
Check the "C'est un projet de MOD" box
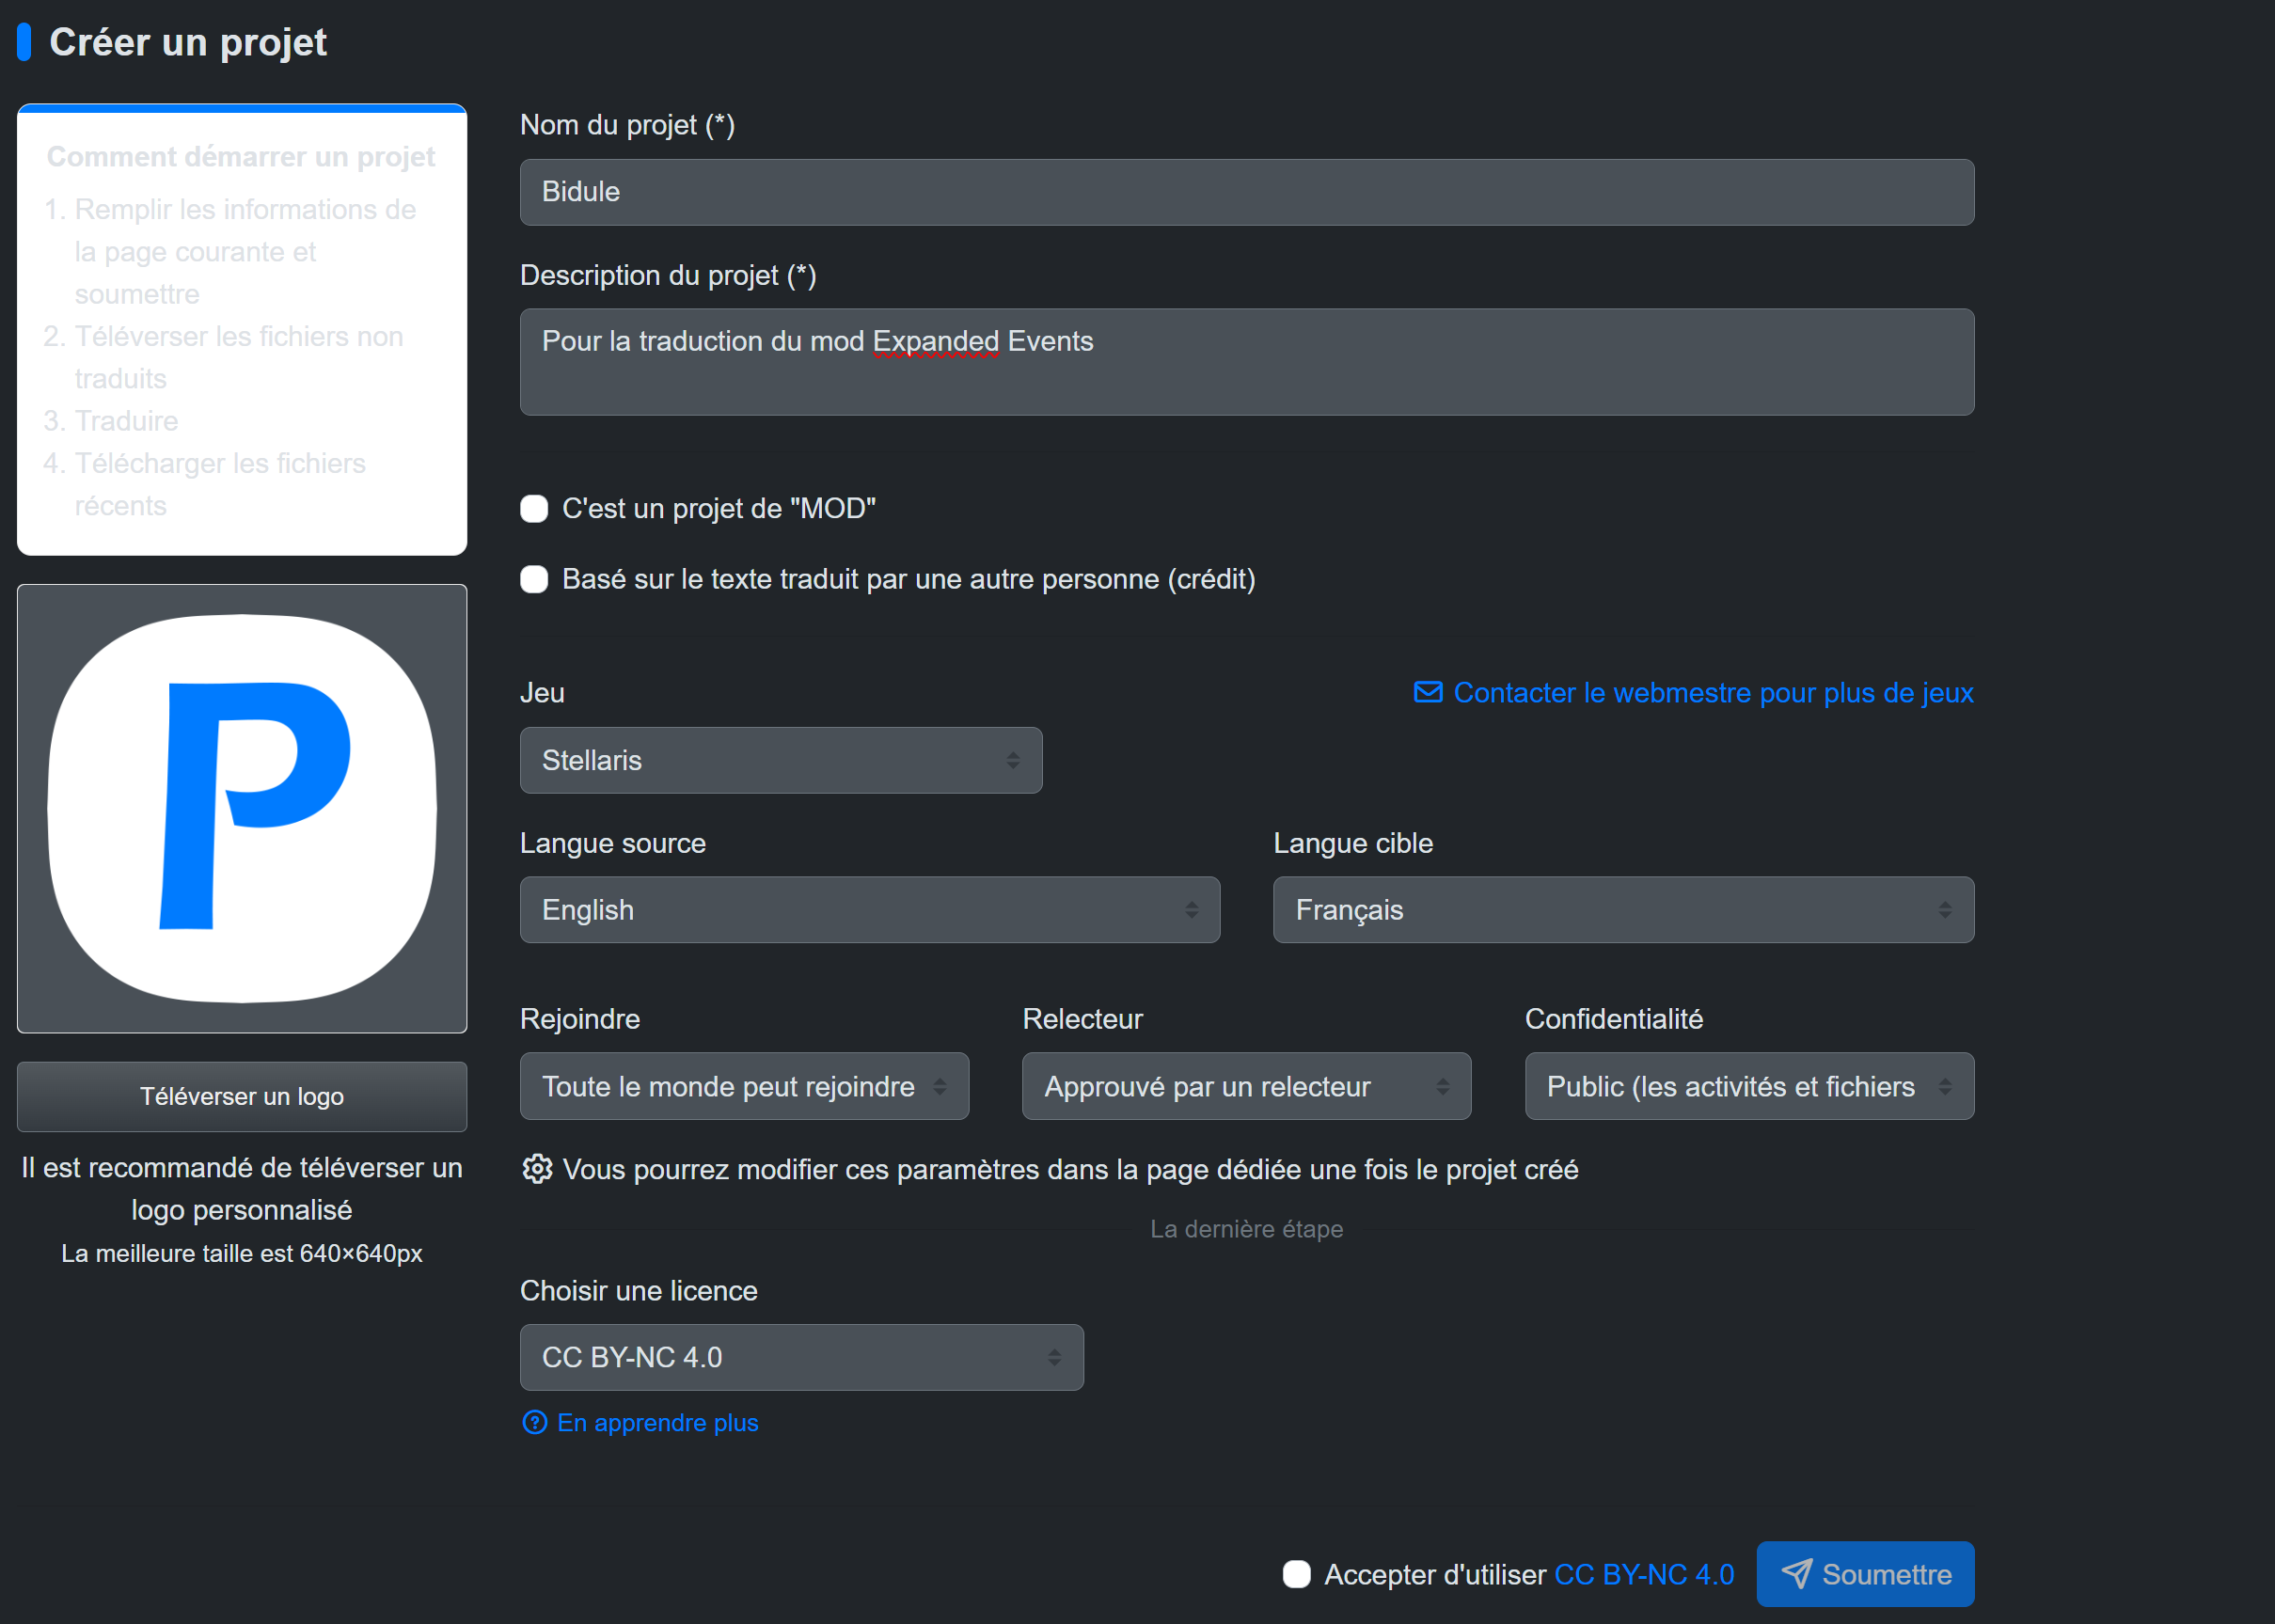tap(534, 508)
